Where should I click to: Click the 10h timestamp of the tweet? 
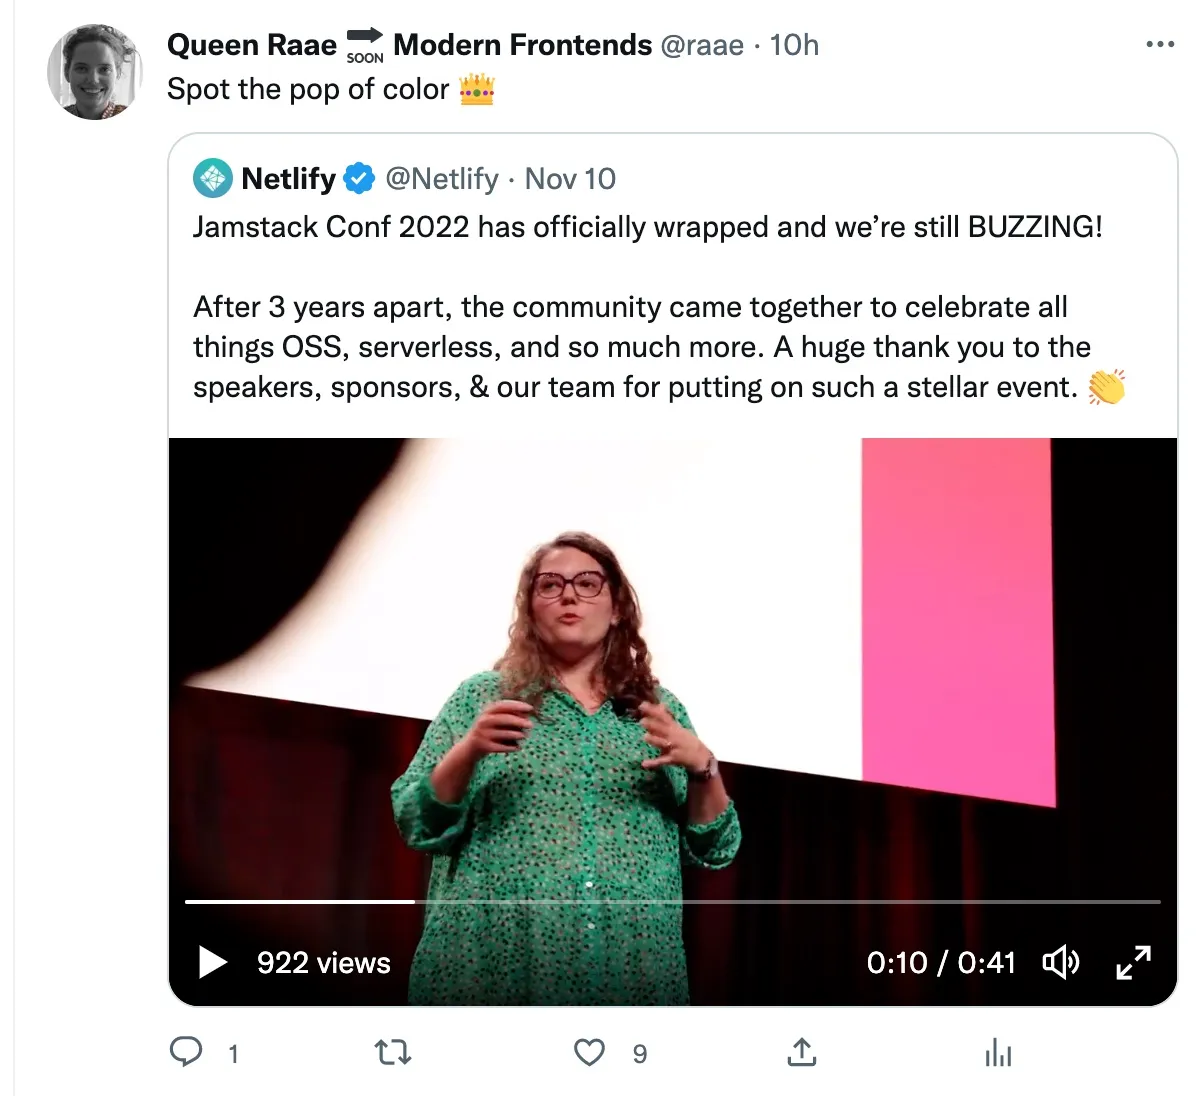tap(795, 45)
